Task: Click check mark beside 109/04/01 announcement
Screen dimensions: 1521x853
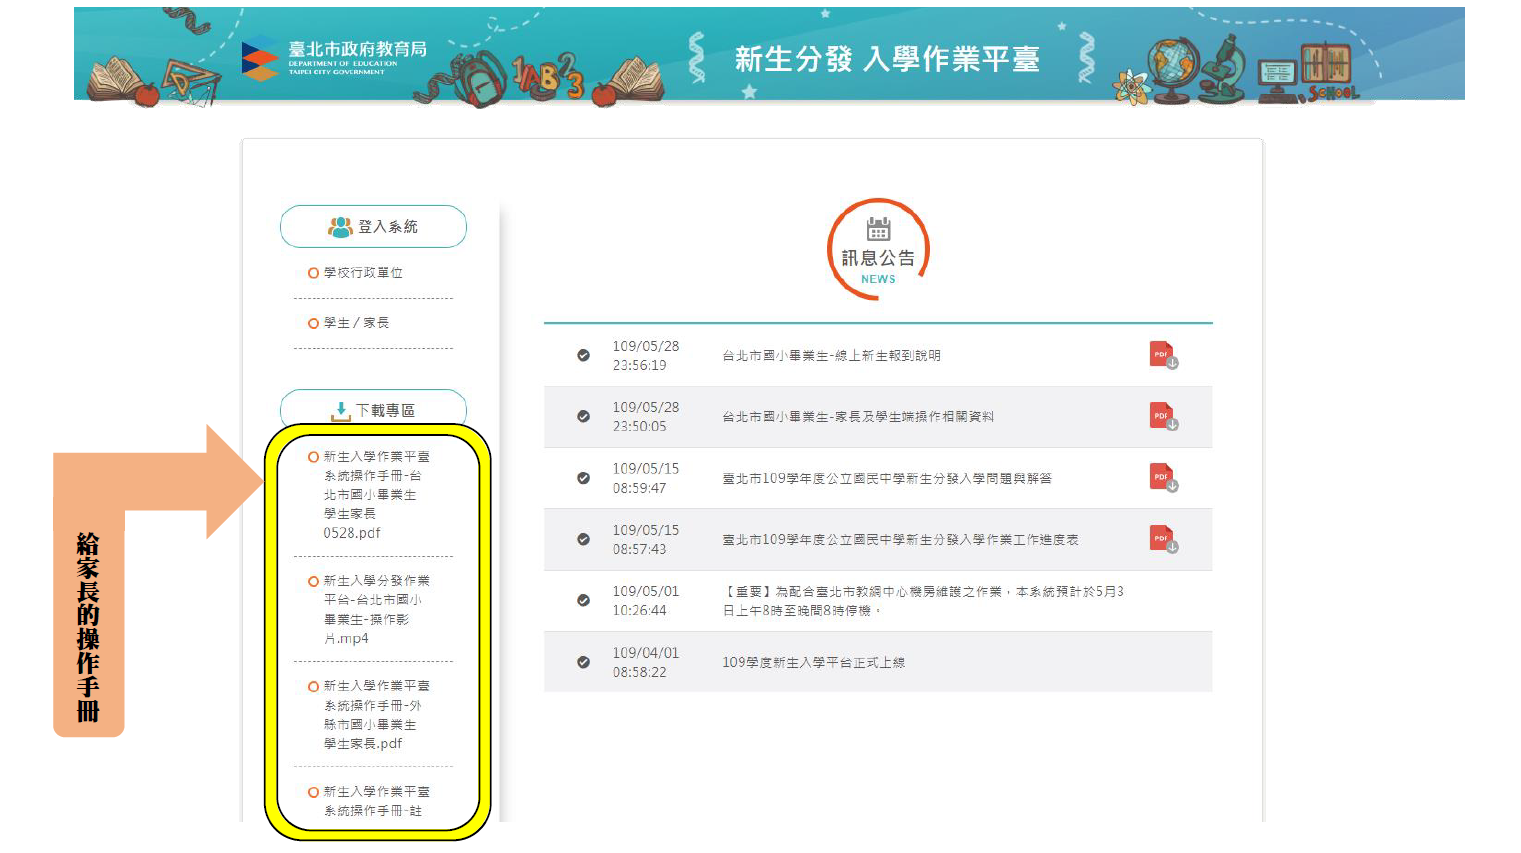Action: click(x=583, y=662)
